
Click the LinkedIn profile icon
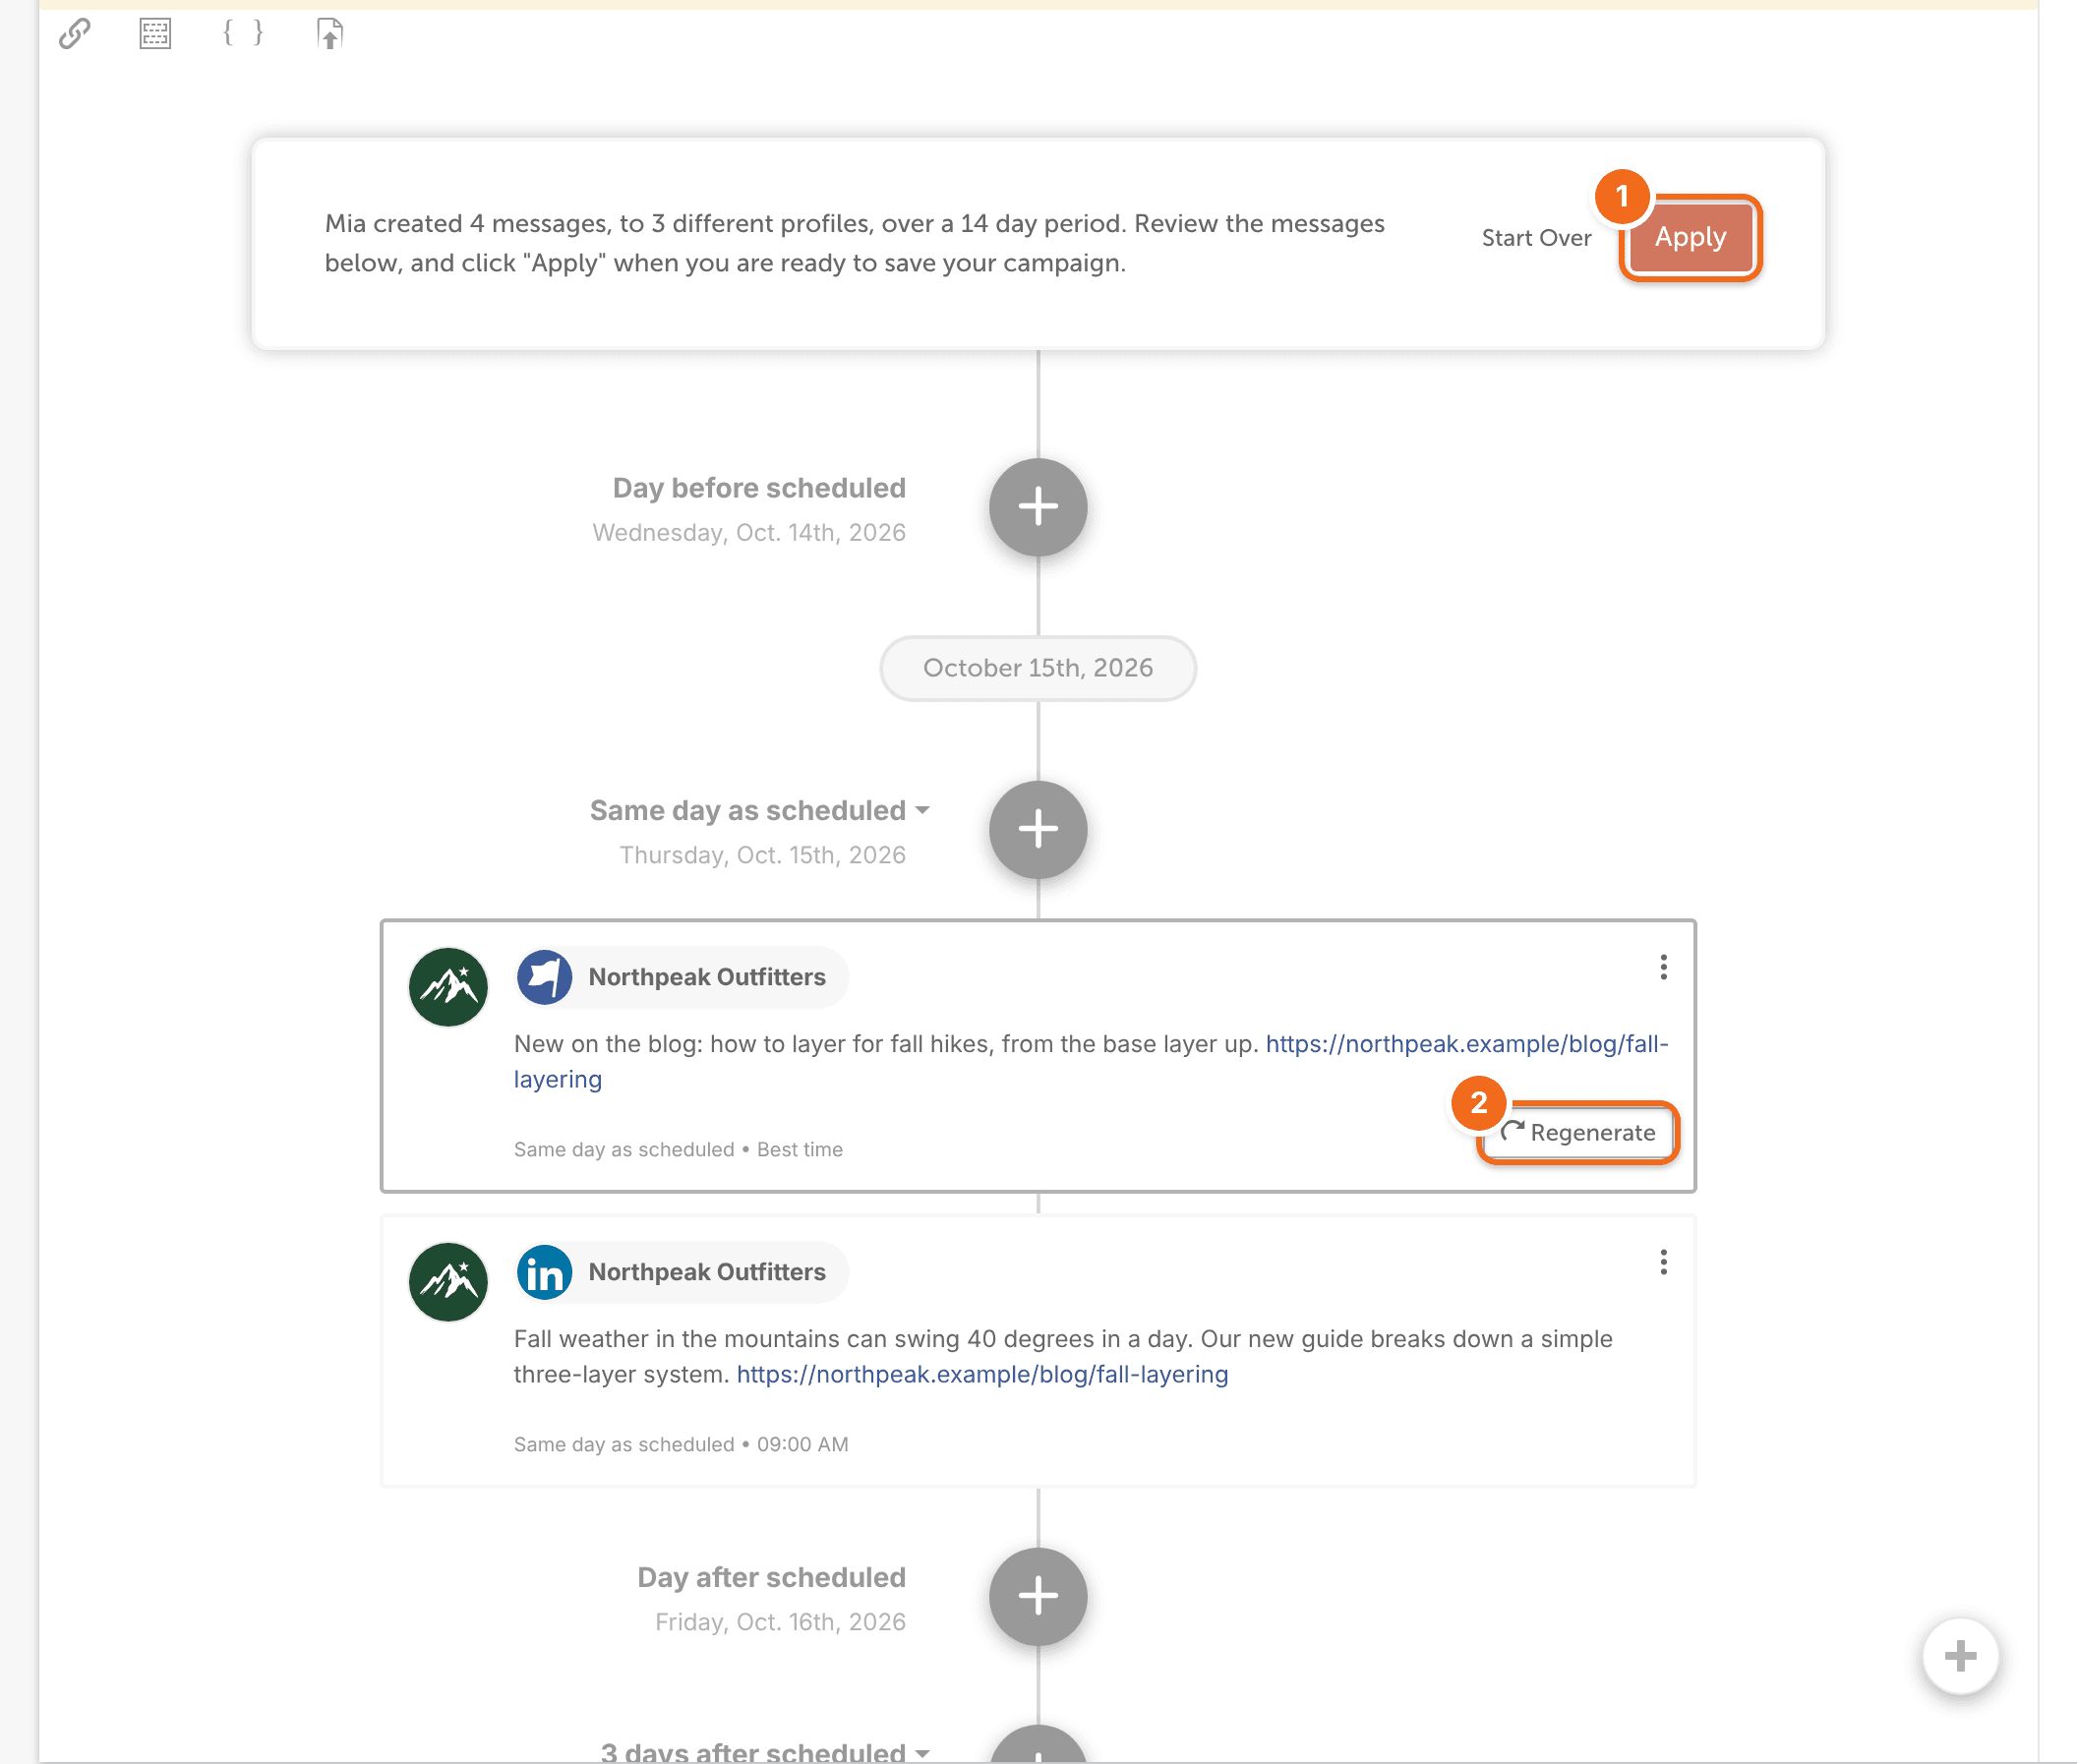point(544,1272)
